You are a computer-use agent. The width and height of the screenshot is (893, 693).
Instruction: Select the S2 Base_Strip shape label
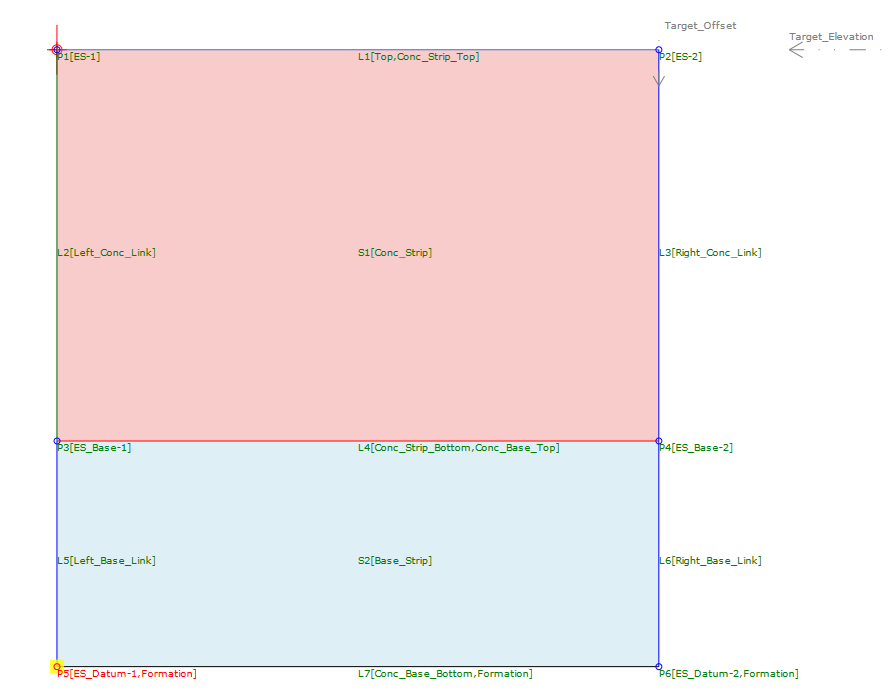coord(395,560)
